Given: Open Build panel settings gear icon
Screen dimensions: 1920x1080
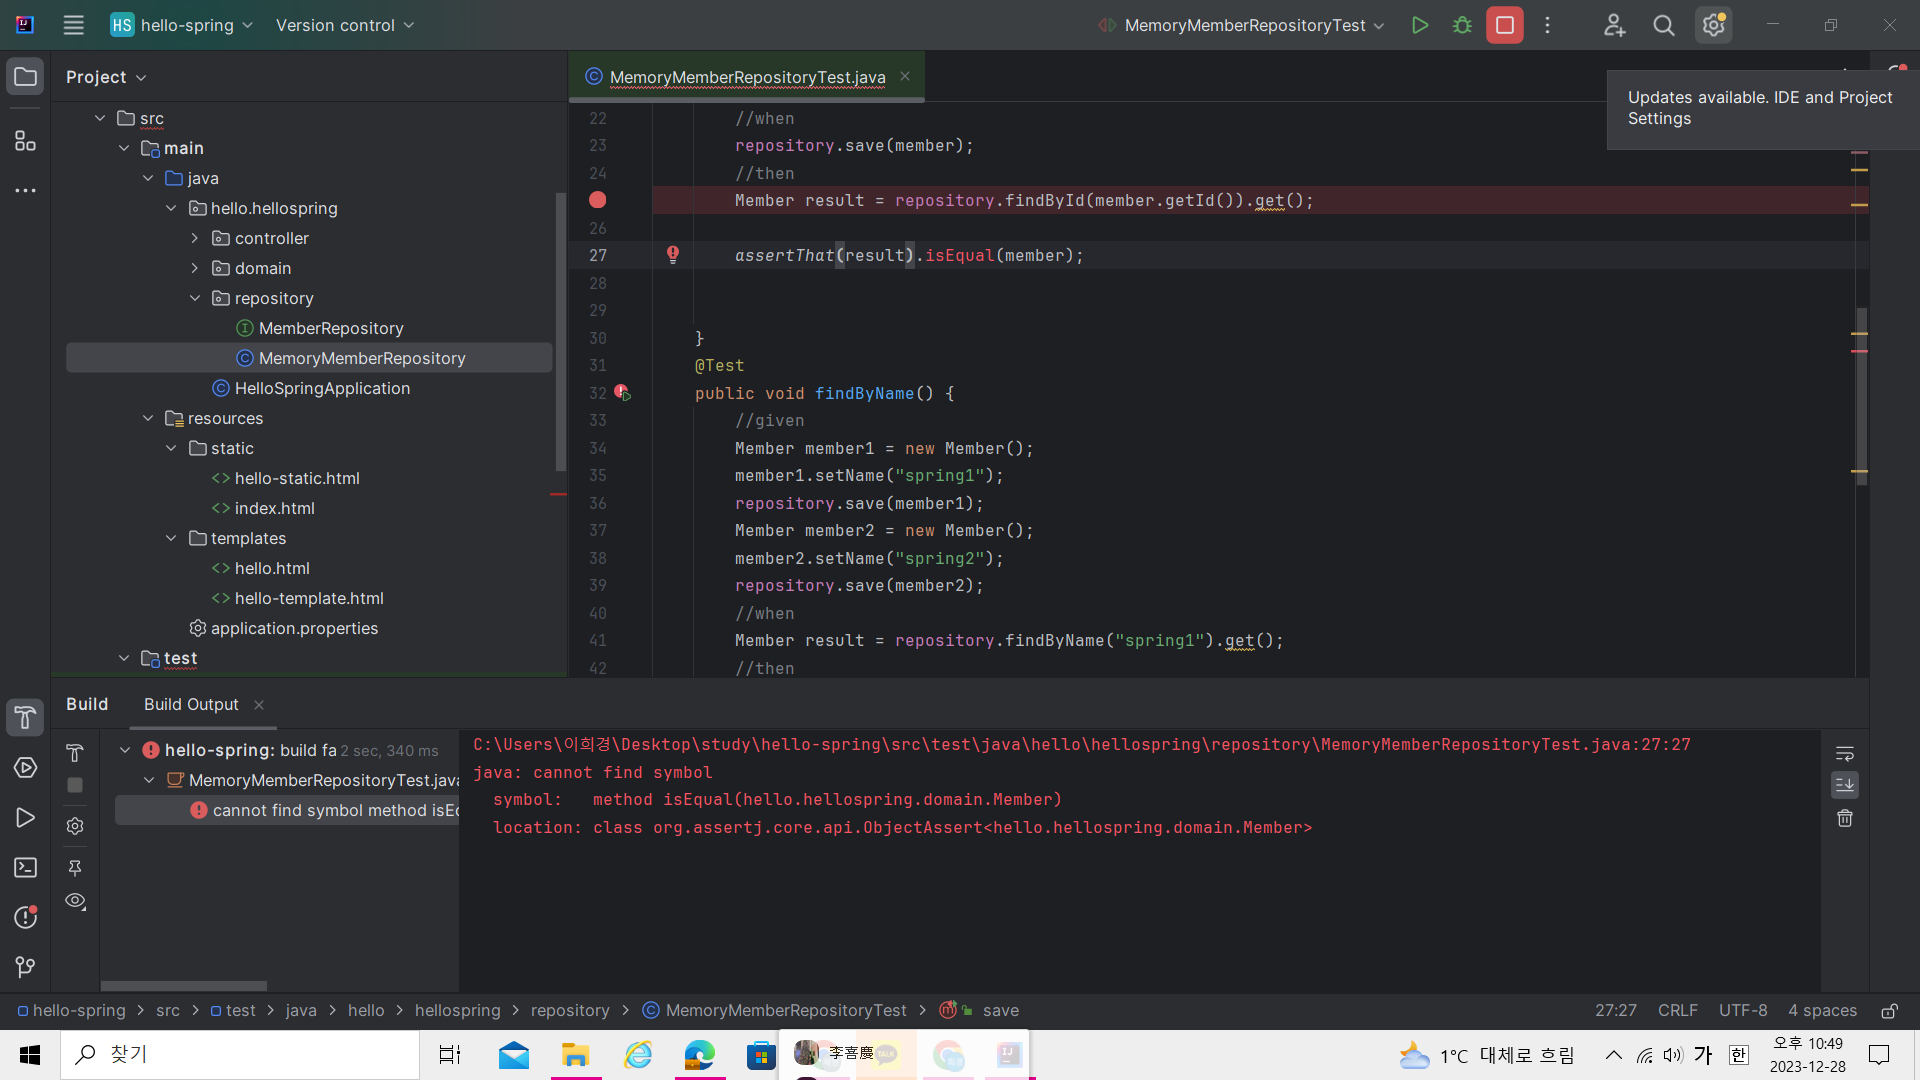Looking at the screenshot, I should coord(75,826).
